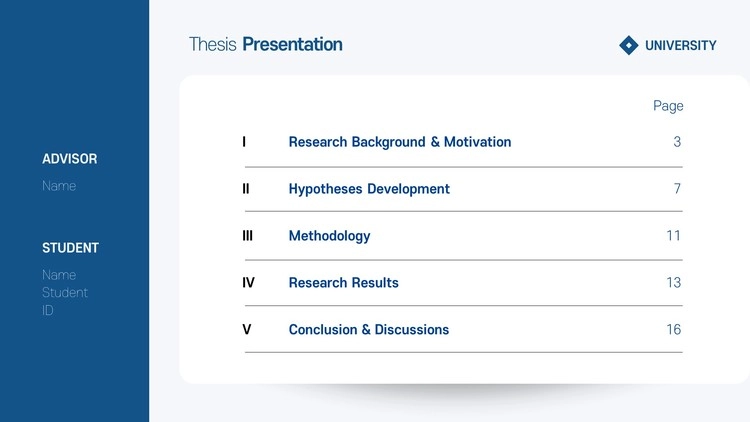This screenshot has height=422, width=750.
Task: Click the ADVISOR heading in the sidebar
Action: (x=70, y=159)
